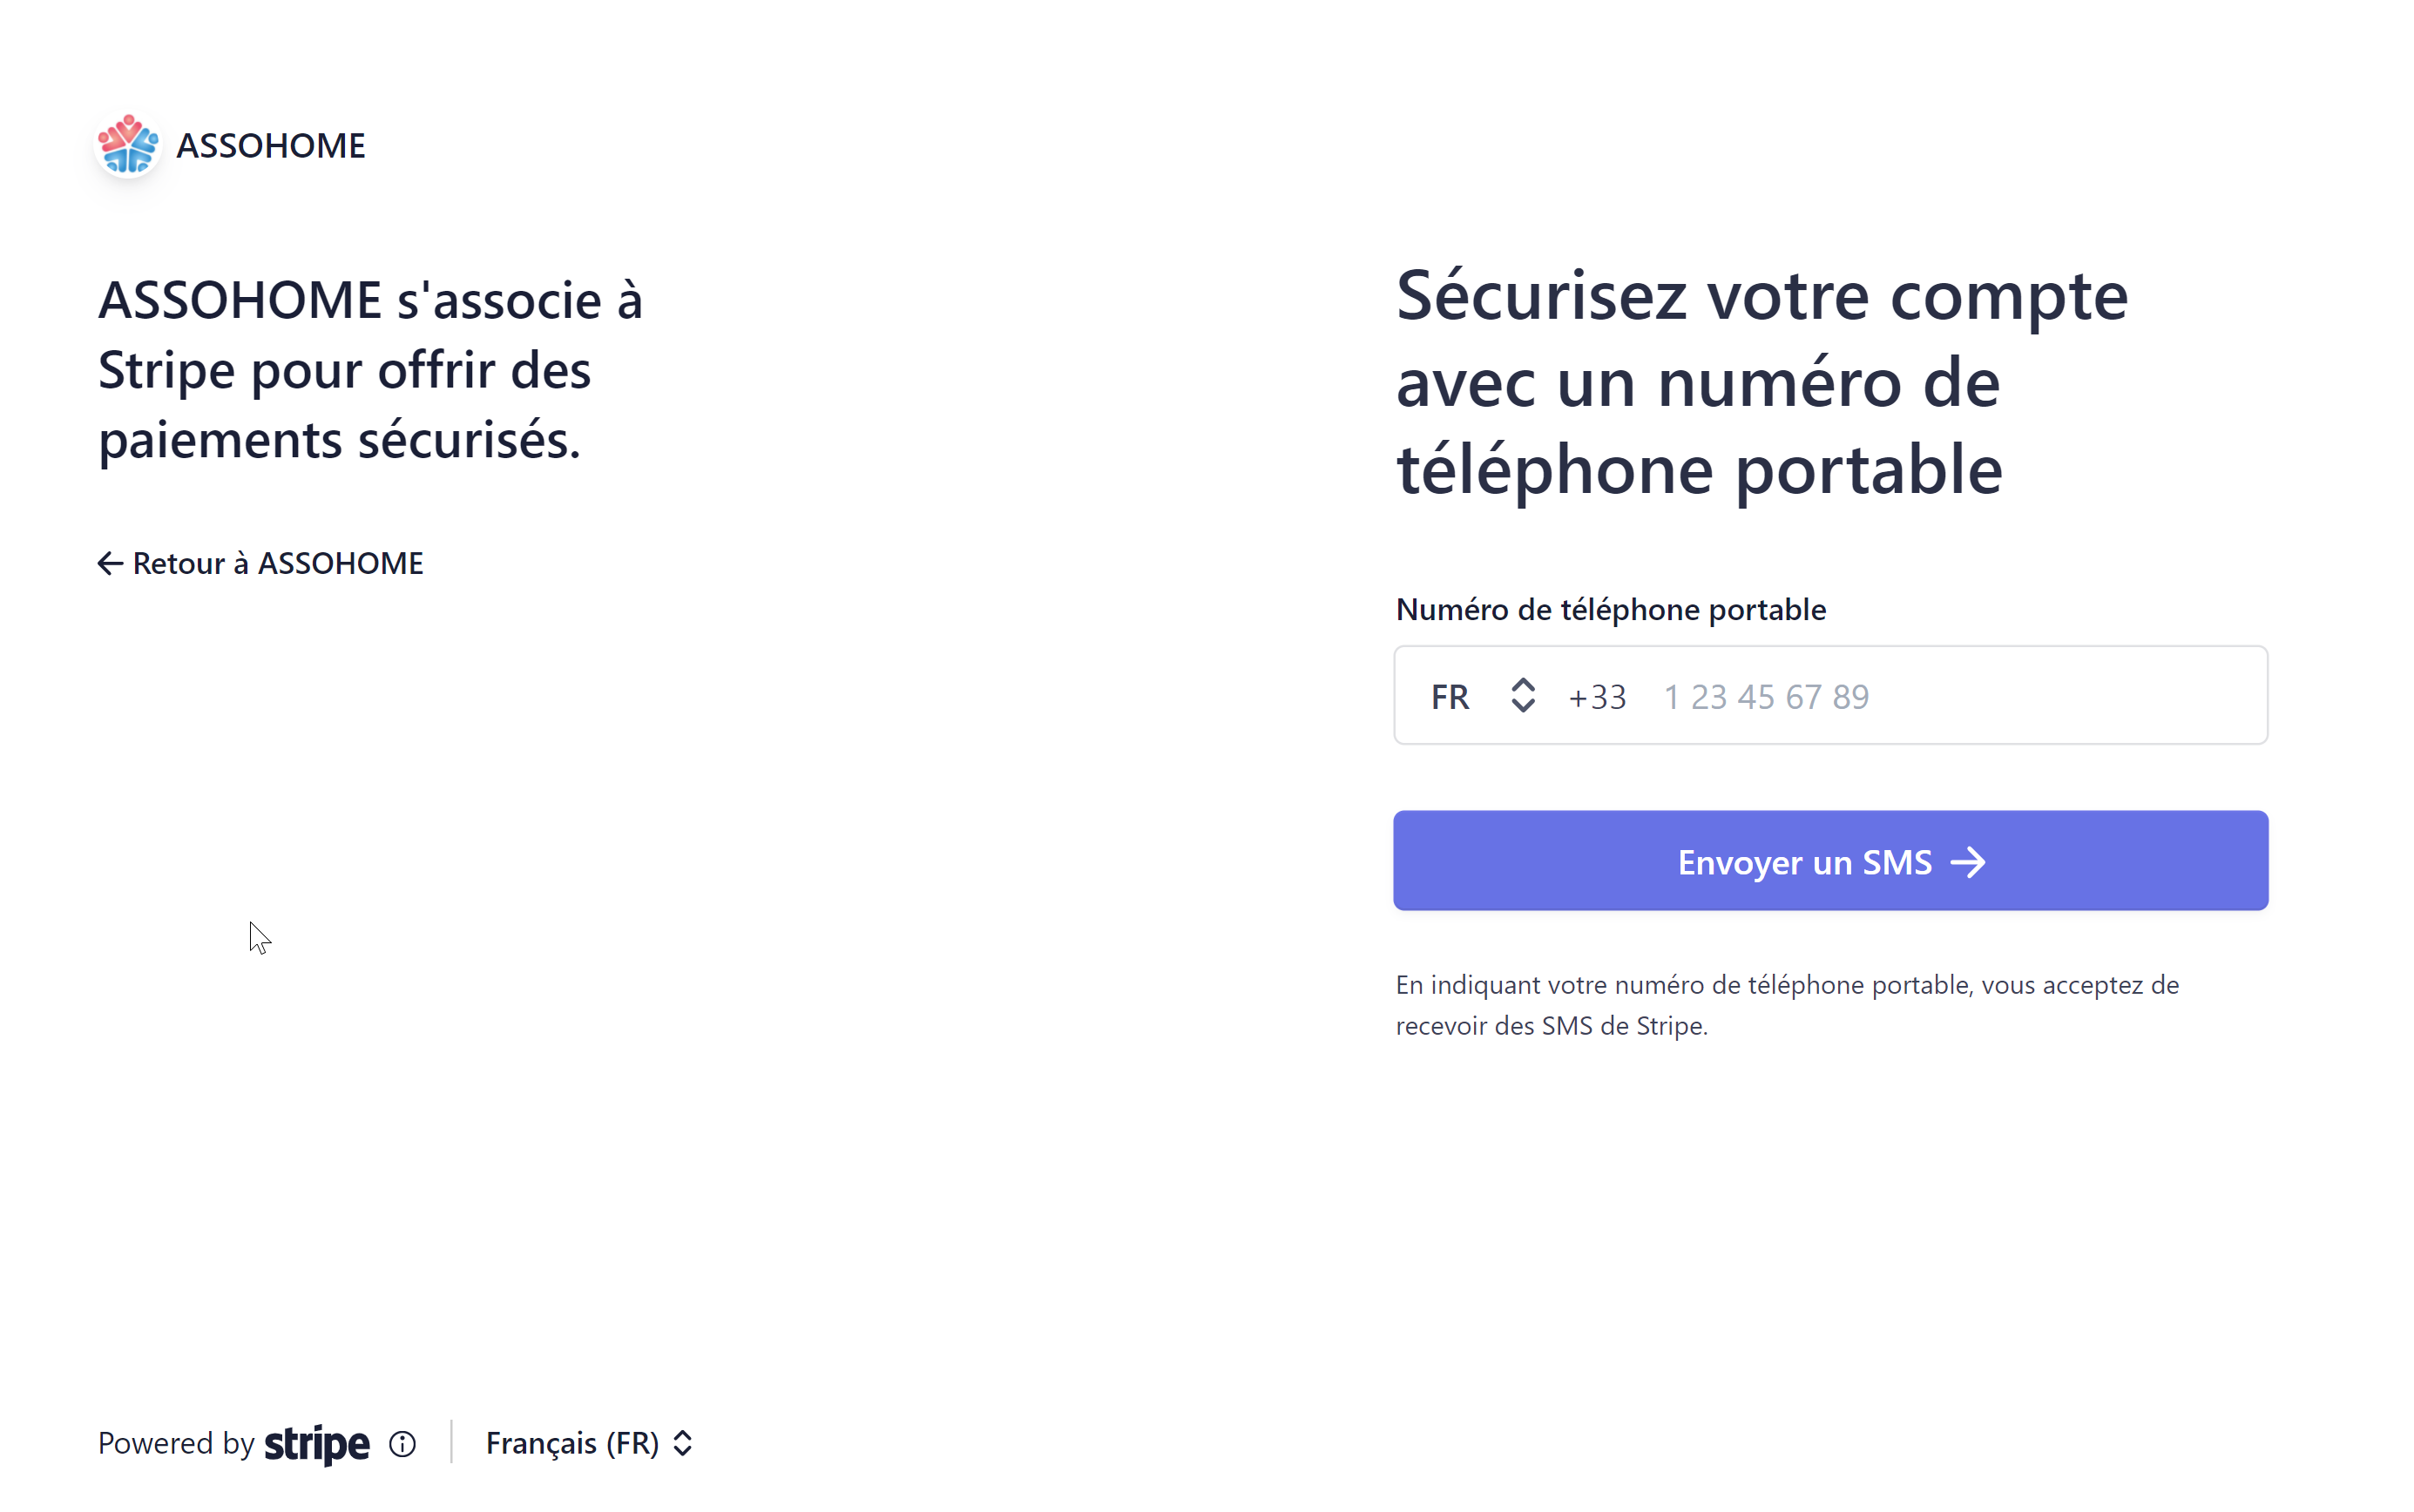The height and width of the screenshot is (1512, 2414).
Task: Click the chevron icon beside Français (FR)
Action: [683, 1444]
